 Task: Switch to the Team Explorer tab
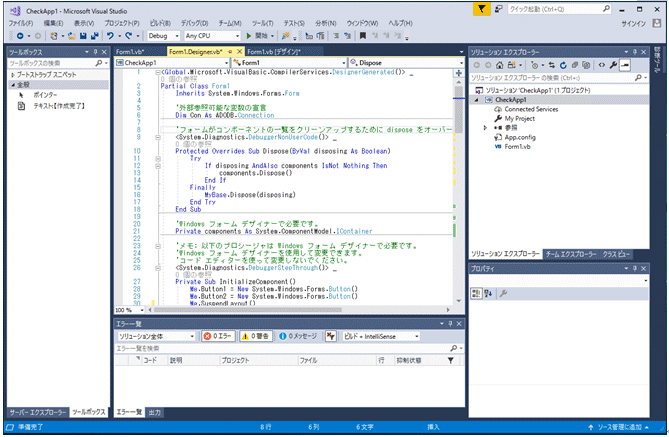[x=571, y=254]
